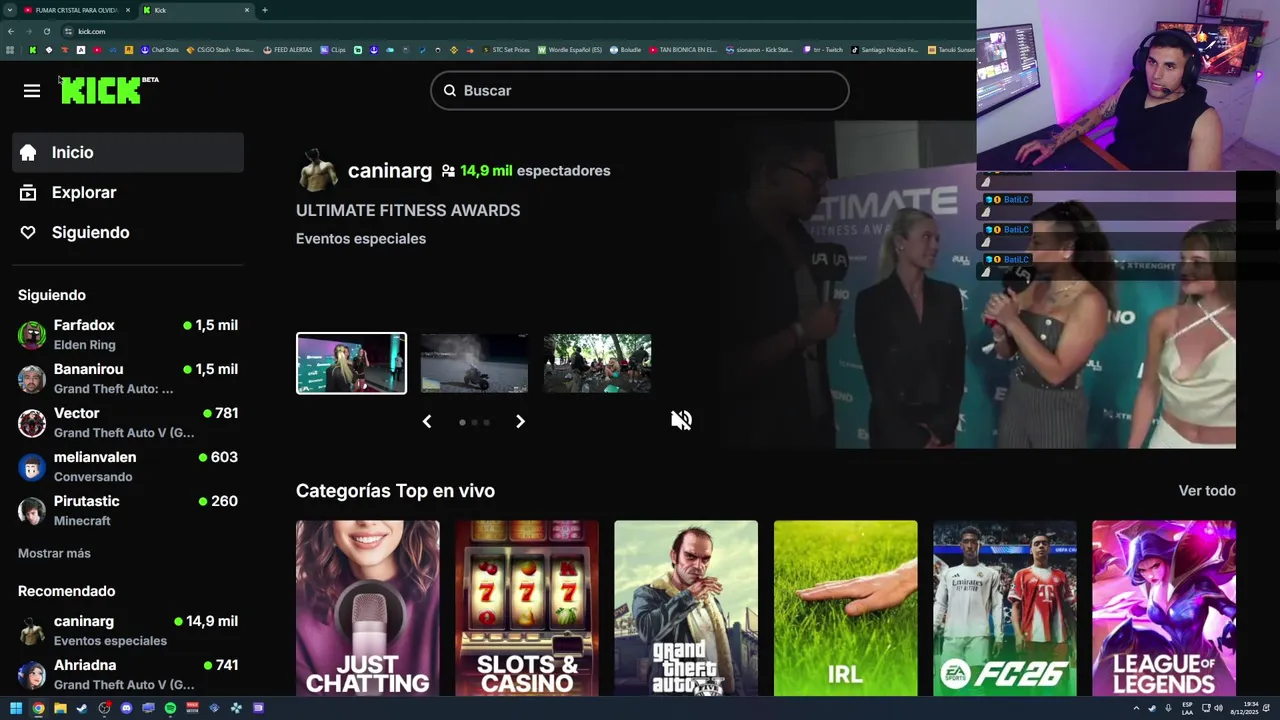
Task: Open Windows Start menu
Action: [x=16, y=708]
